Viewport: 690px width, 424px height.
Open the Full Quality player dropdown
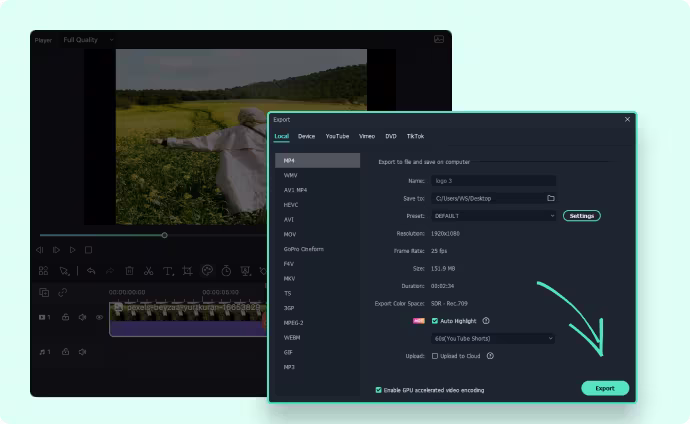(x=88, y=40)
